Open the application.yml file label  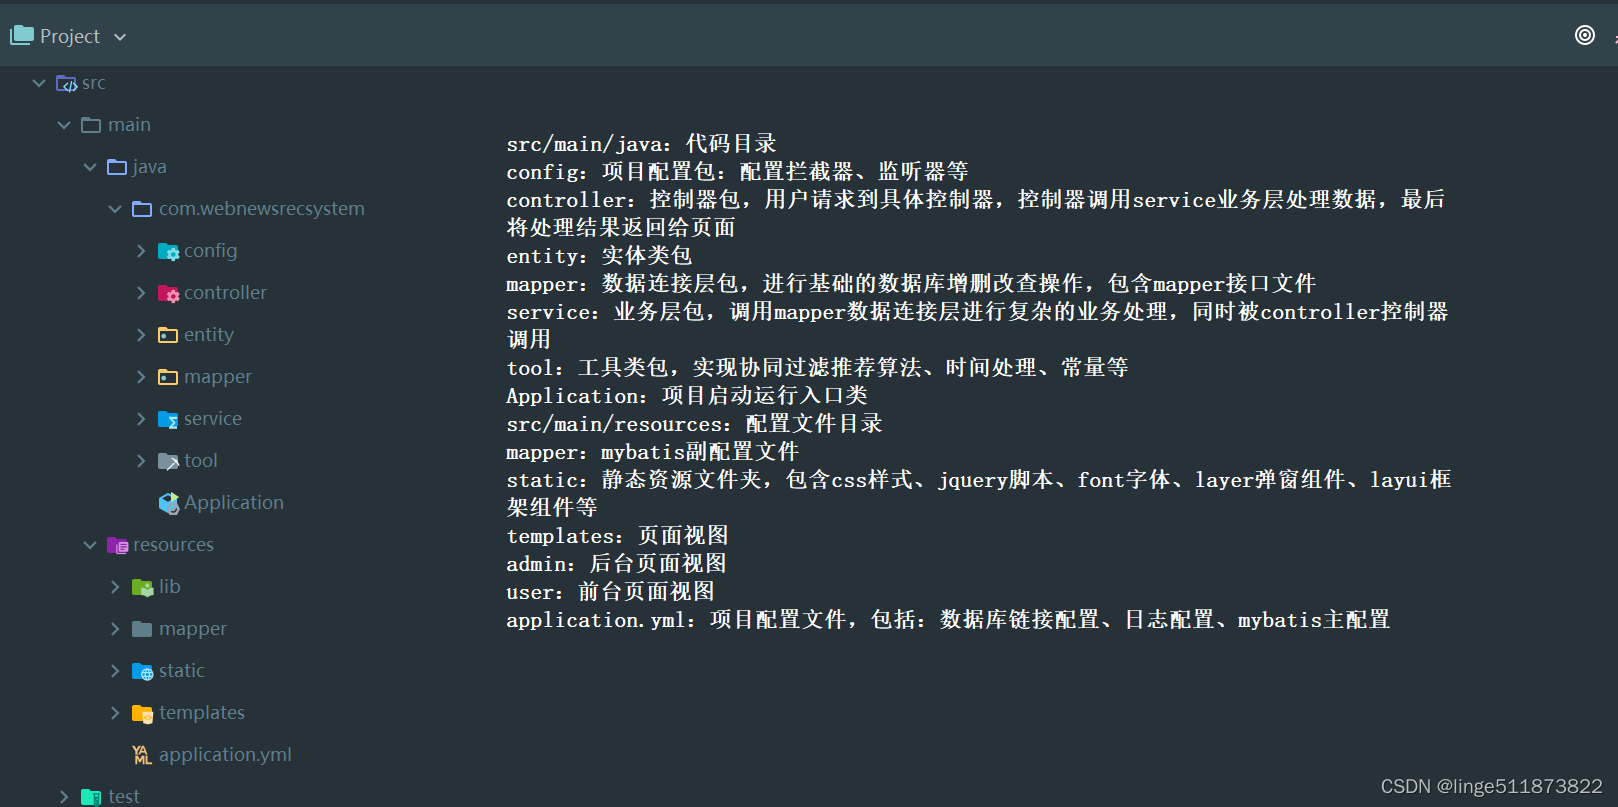tap(225, 755)
